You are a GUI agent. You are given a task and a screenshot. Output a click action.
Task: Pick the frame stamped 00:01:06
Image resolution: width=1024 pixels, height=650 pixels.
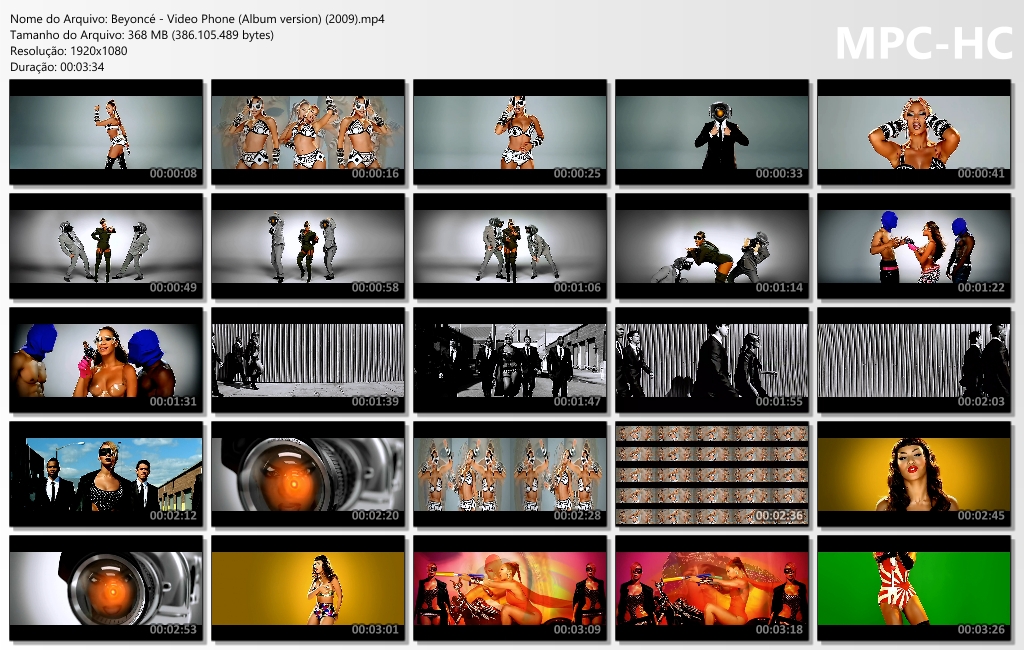tap(510, 246)
